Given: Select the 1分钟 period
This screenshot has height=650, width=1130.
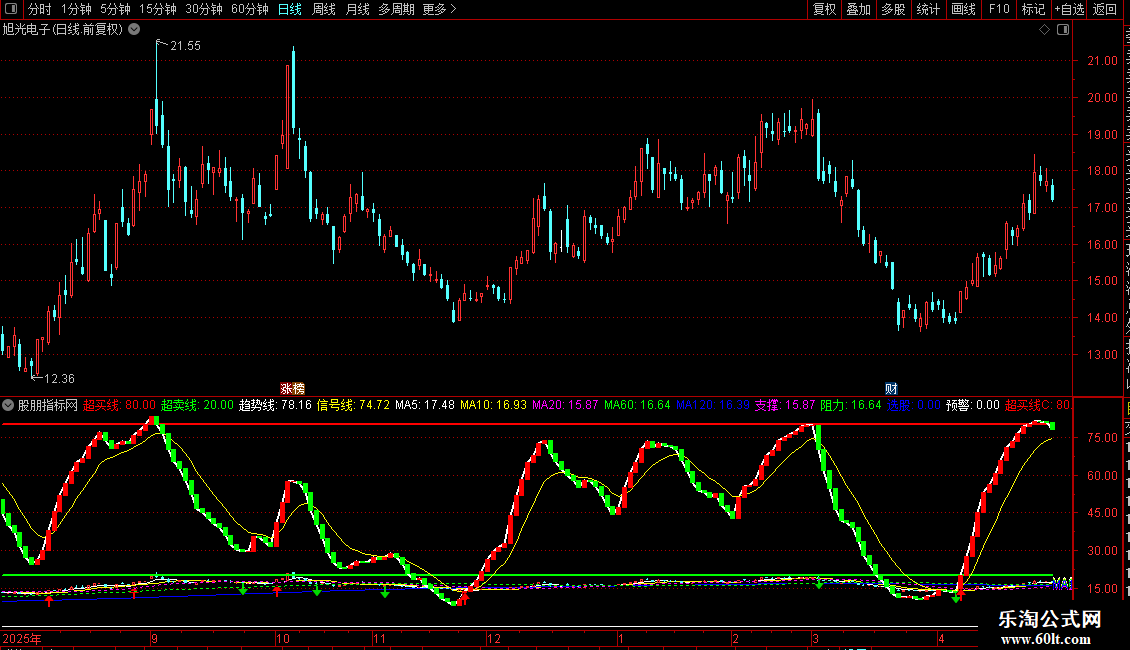Looking at the screenshot, I should click(76, 9).
